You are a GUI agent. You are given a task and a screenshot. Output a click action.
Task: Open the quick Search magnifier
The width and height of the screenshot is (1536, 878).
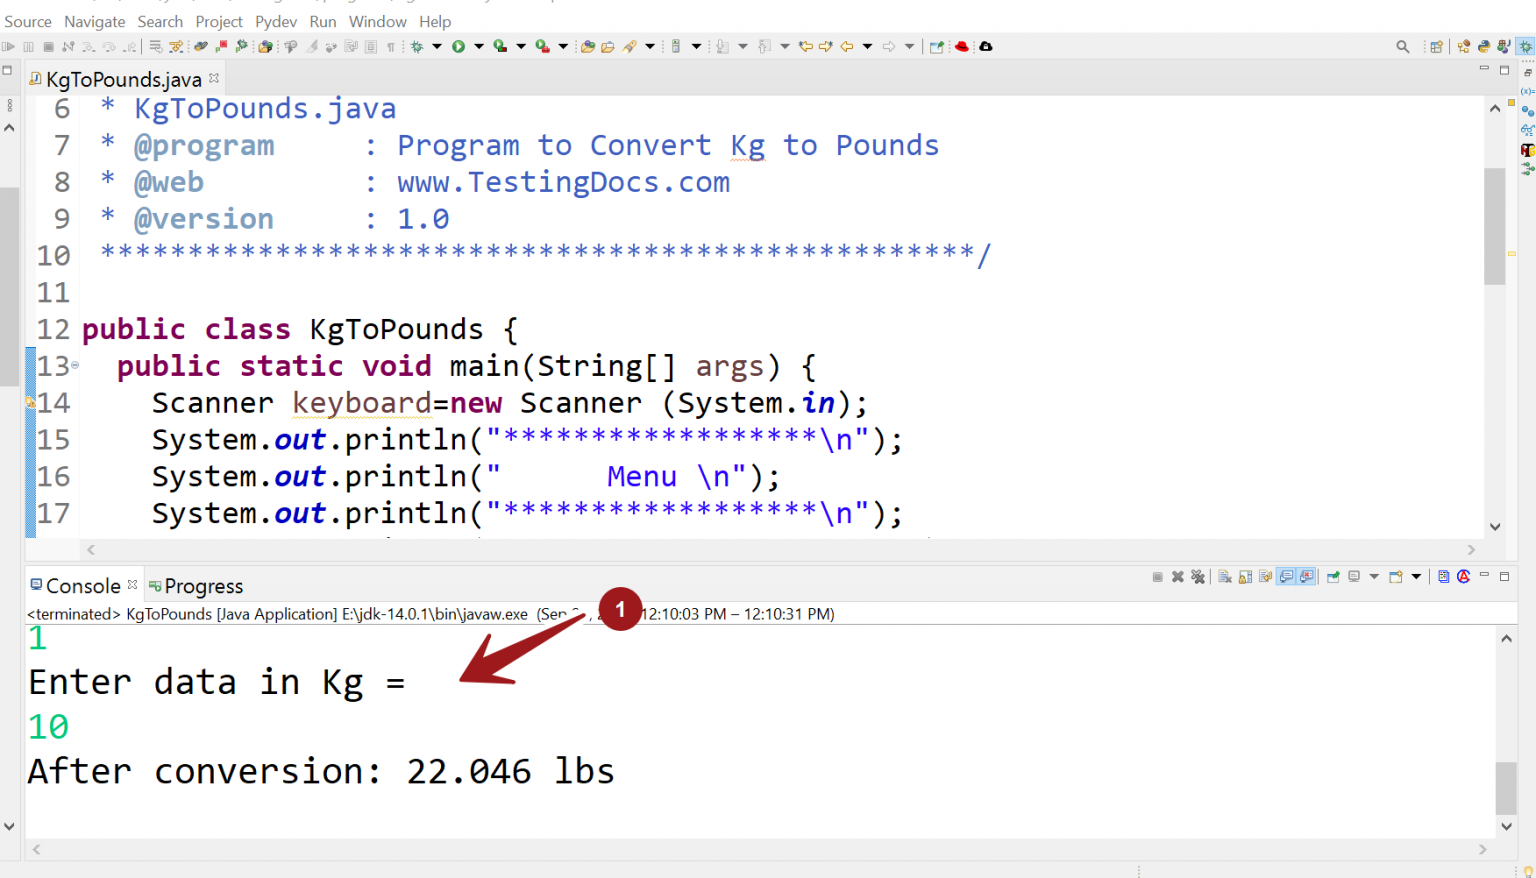tap(1403, 45)
